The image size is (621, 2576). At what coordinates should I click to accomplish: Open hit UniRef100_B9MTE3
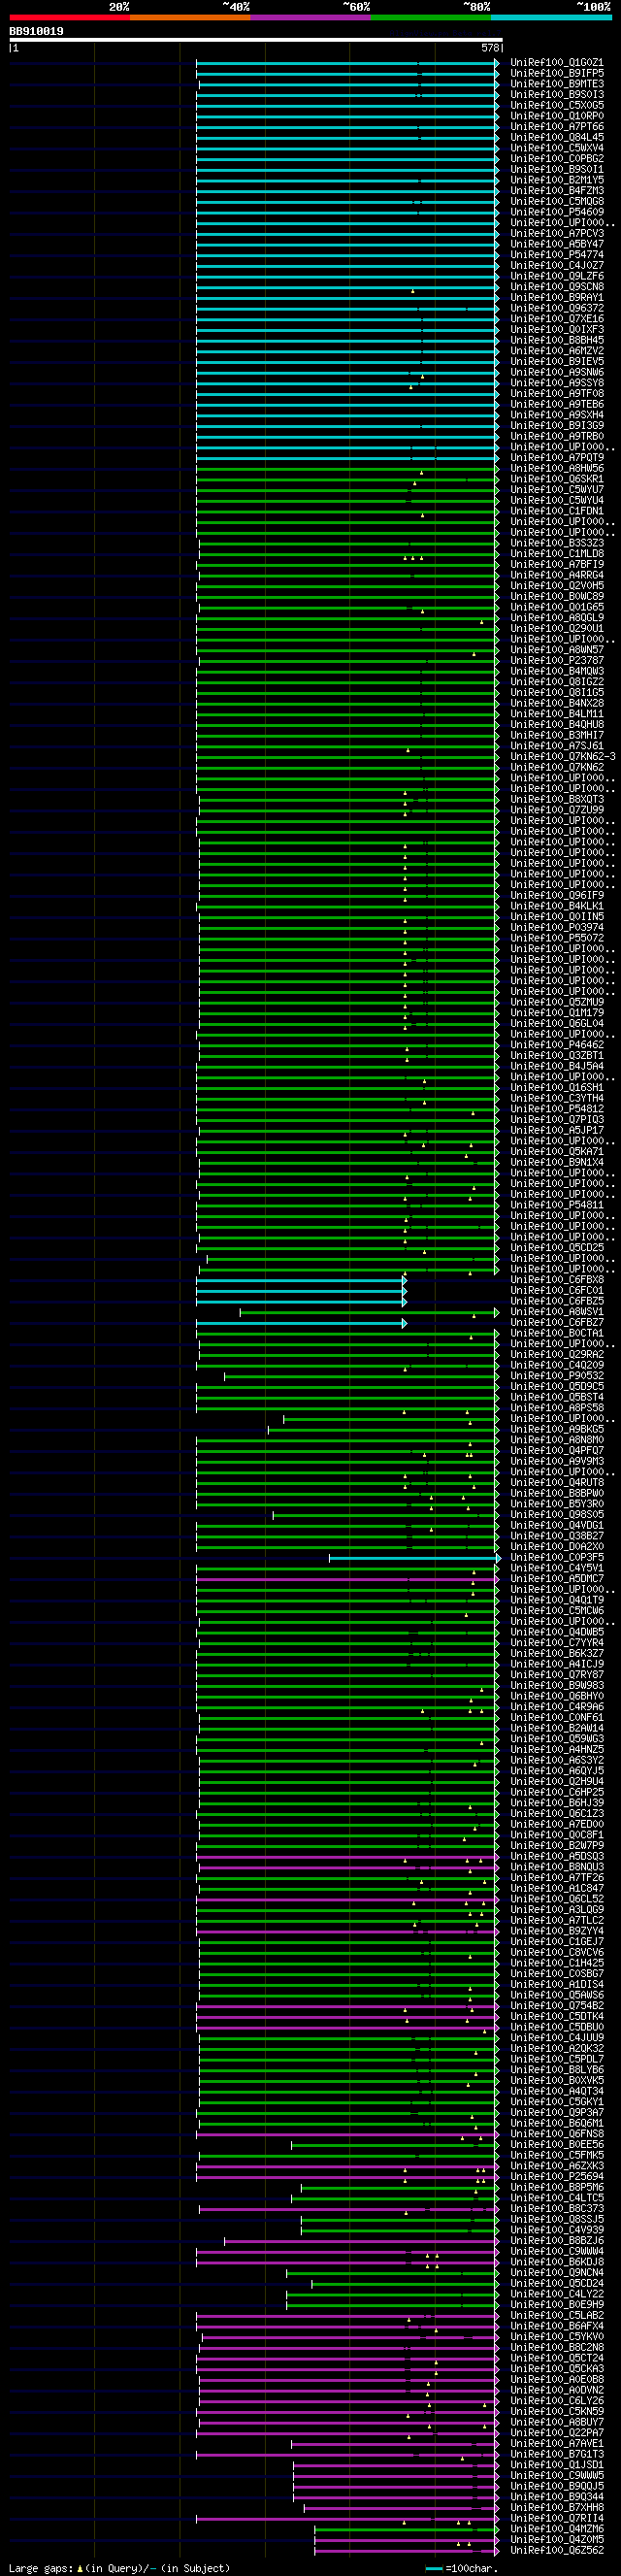coord(557,84)
